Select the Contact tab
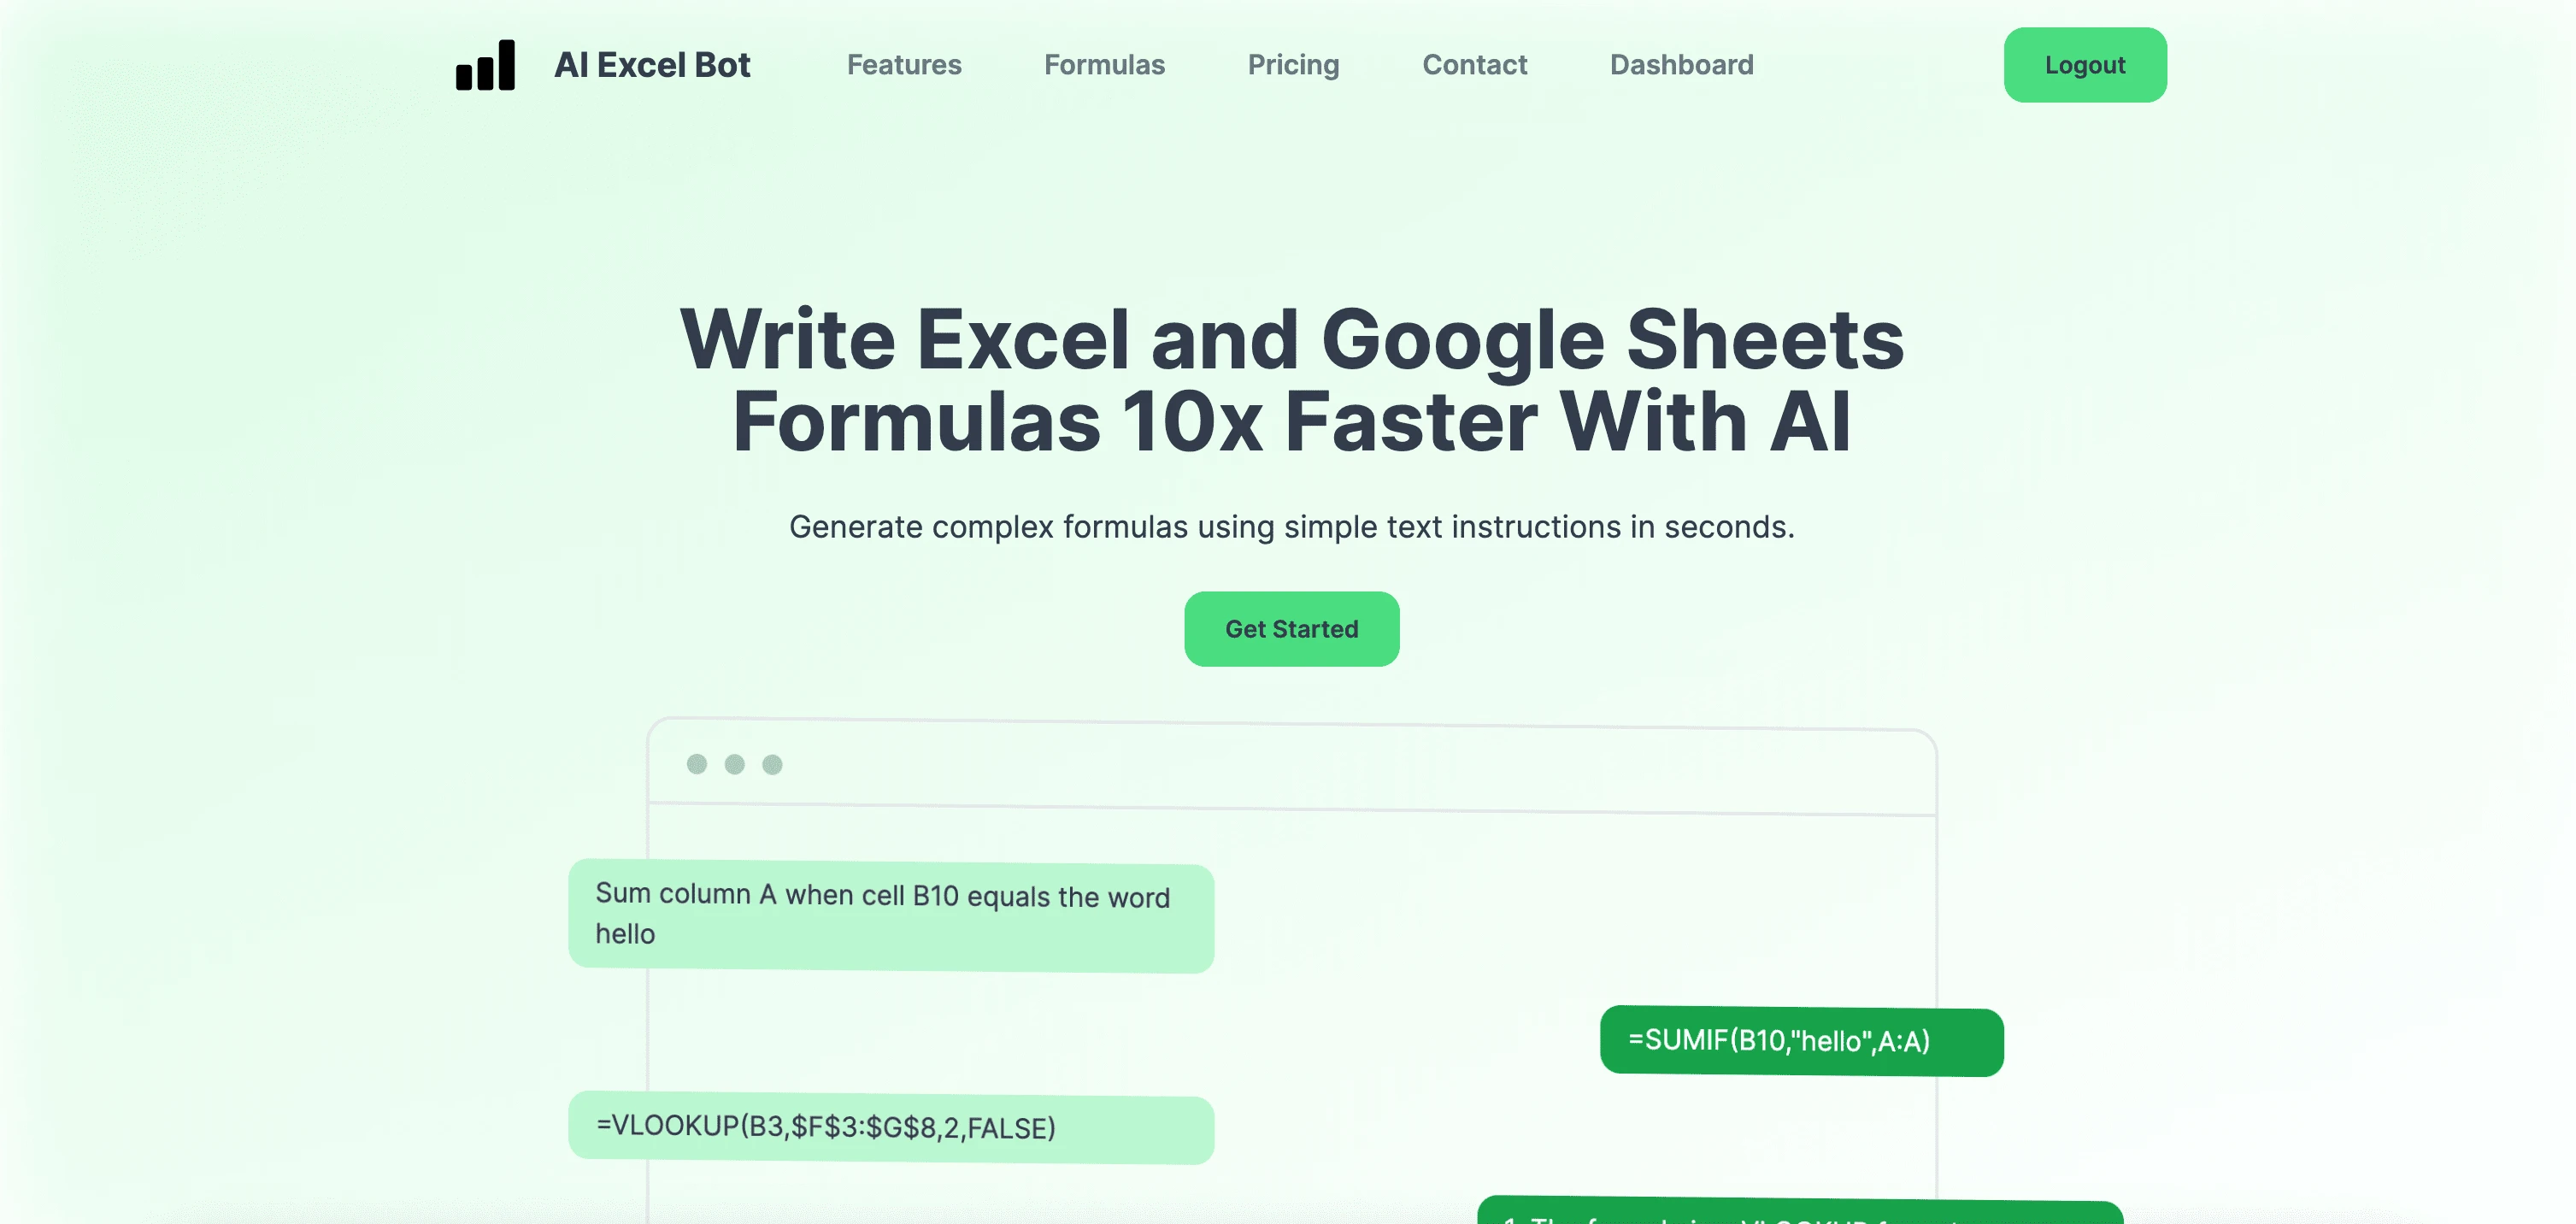Viewport: 2576px width, 1224px height. pos(1473,64)
